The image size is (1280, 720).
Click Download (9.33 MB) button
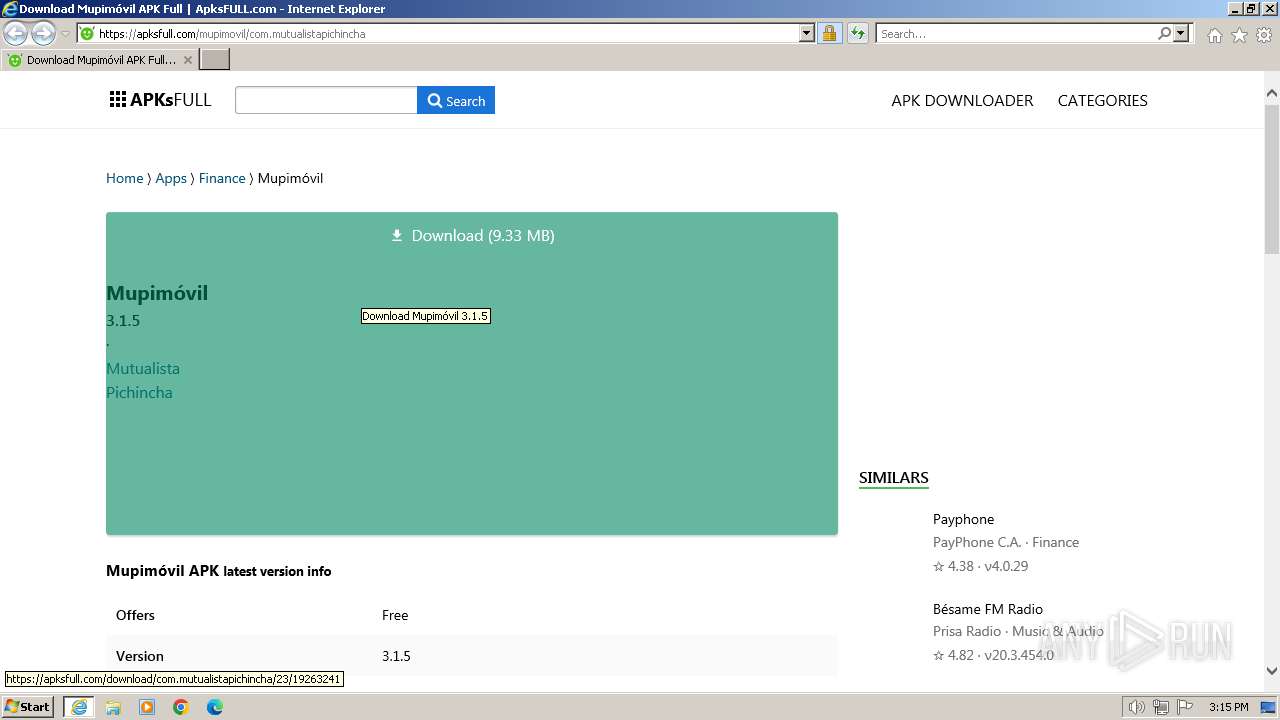point(472,235)
